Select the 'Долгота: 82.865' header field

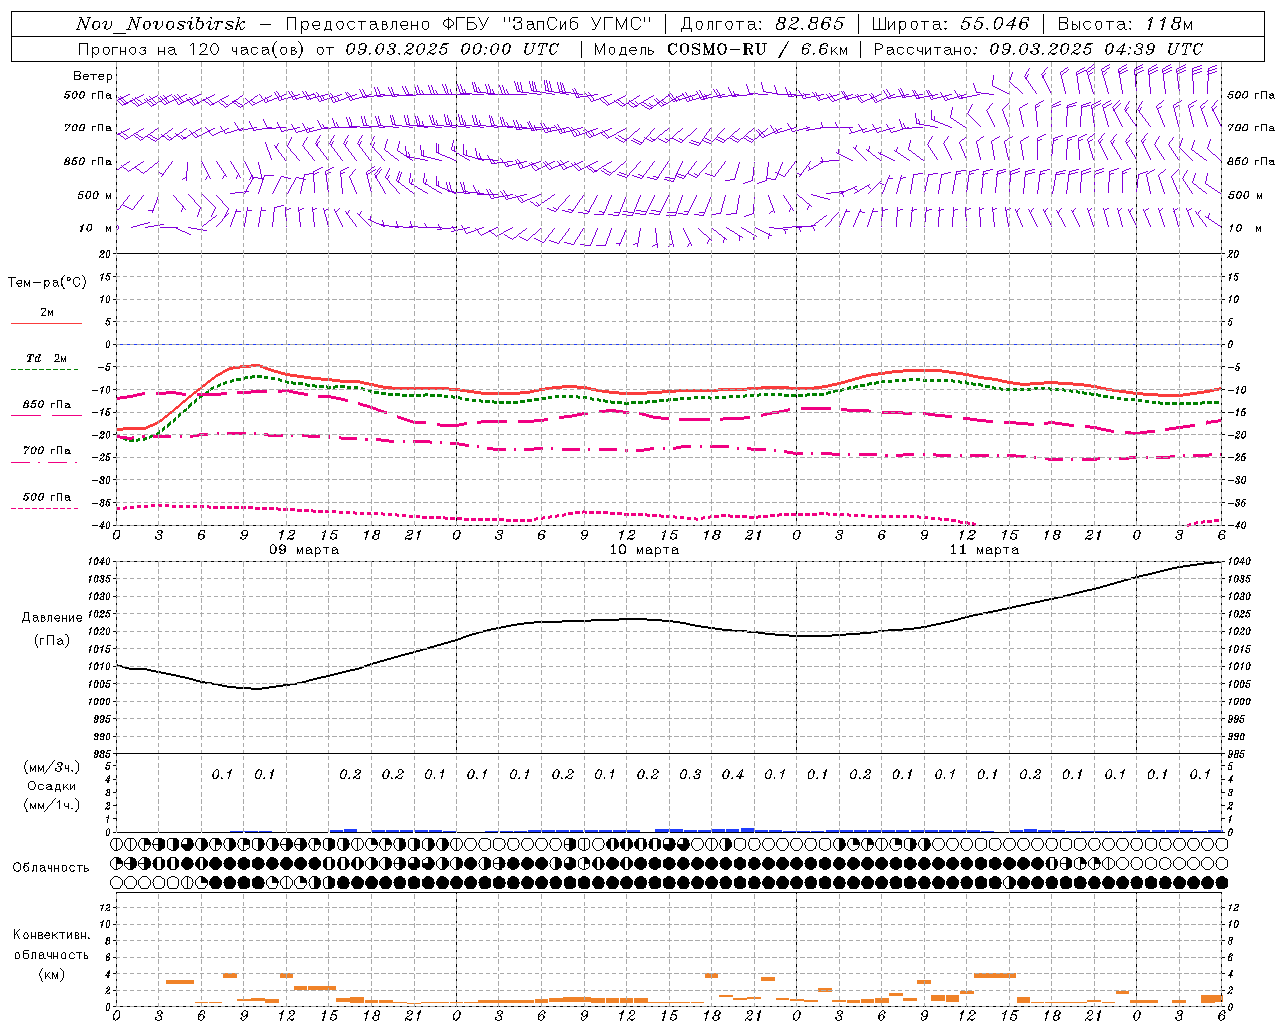pyautogui.click(x=763, y=24)
